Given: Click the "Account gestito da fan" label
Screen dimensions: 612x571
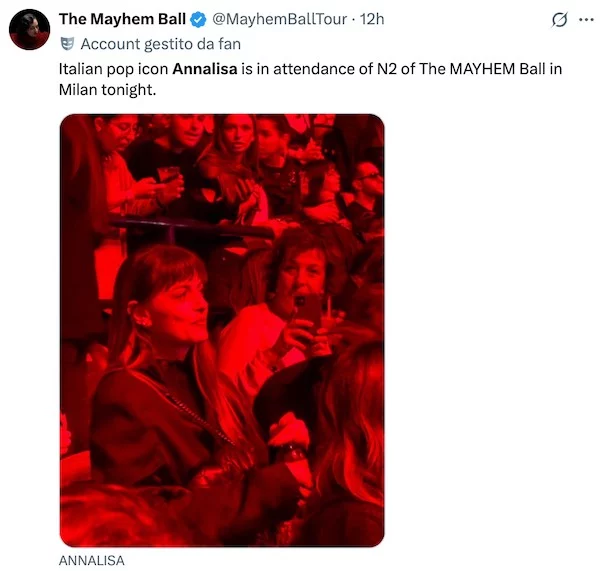Looking at the screenshot, I should pyautogui.click(x=160, y=43).
